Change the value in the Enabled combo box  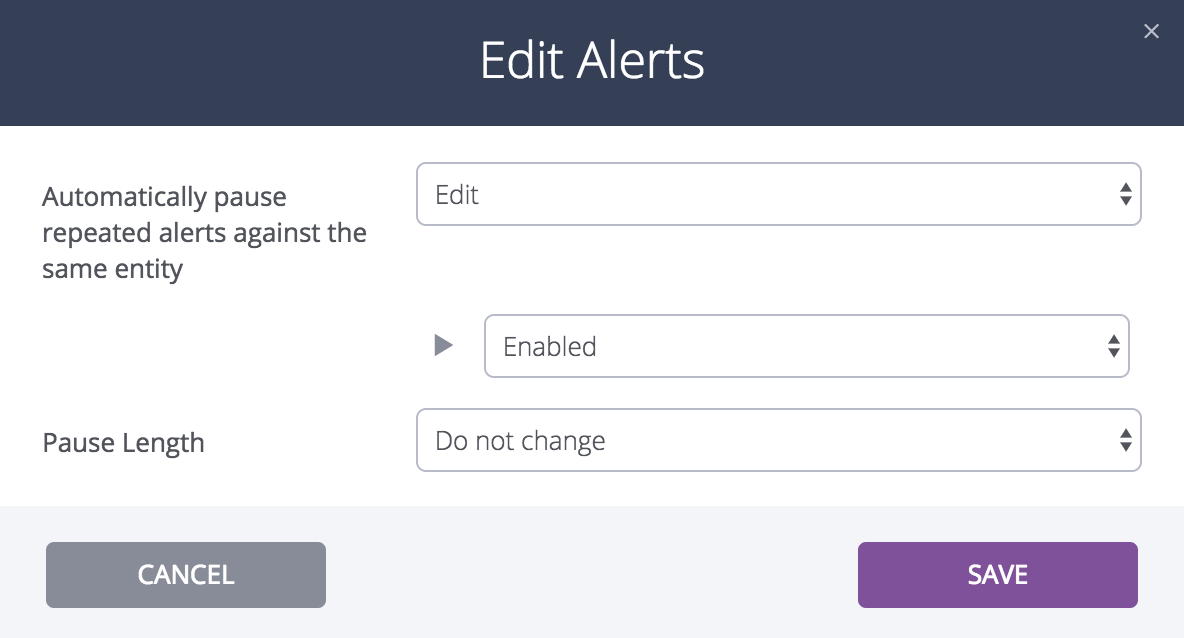click(806, 346)
